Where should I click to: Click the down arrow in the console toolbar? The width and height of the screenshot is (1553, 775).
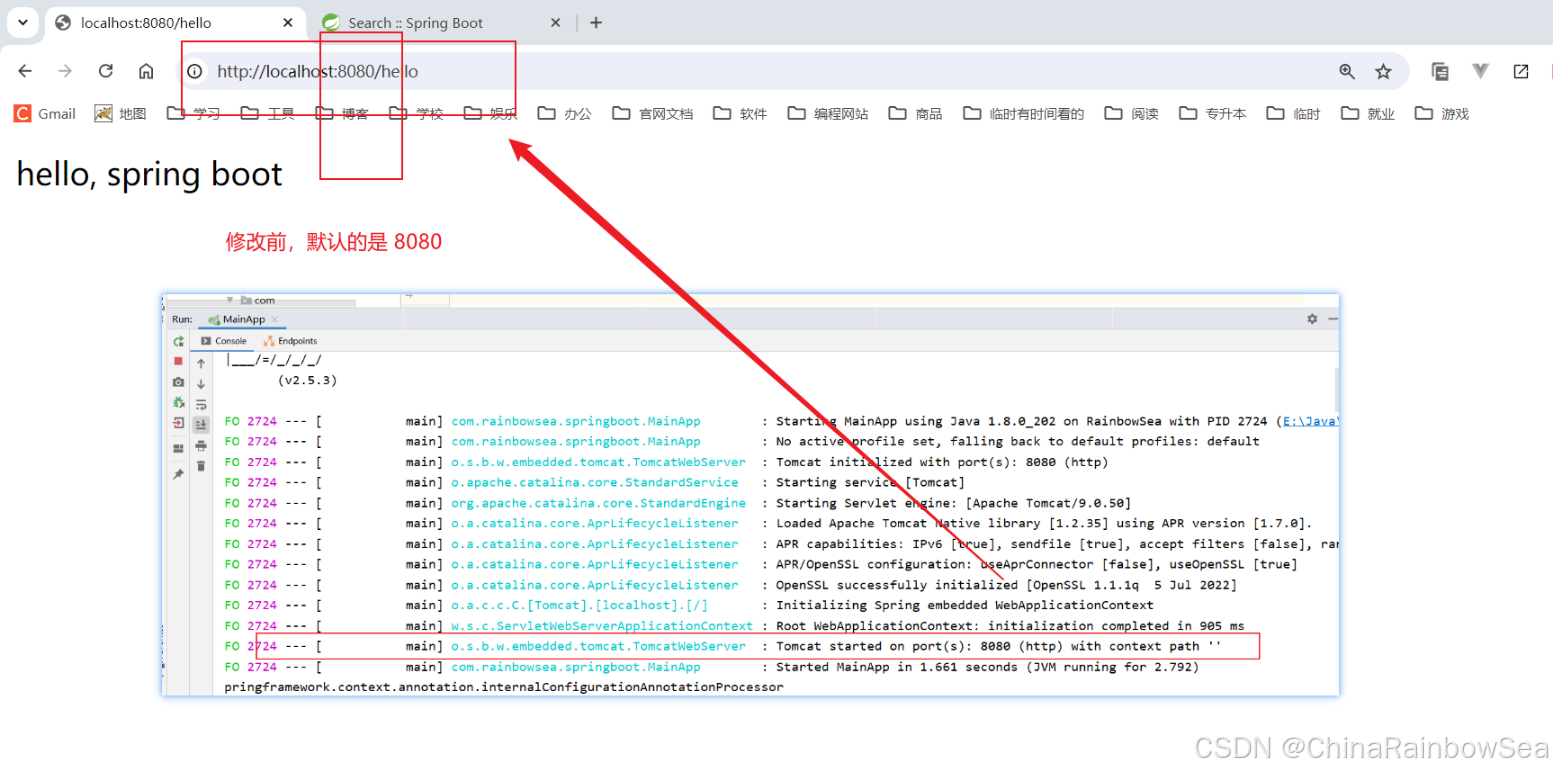(201, 384)
